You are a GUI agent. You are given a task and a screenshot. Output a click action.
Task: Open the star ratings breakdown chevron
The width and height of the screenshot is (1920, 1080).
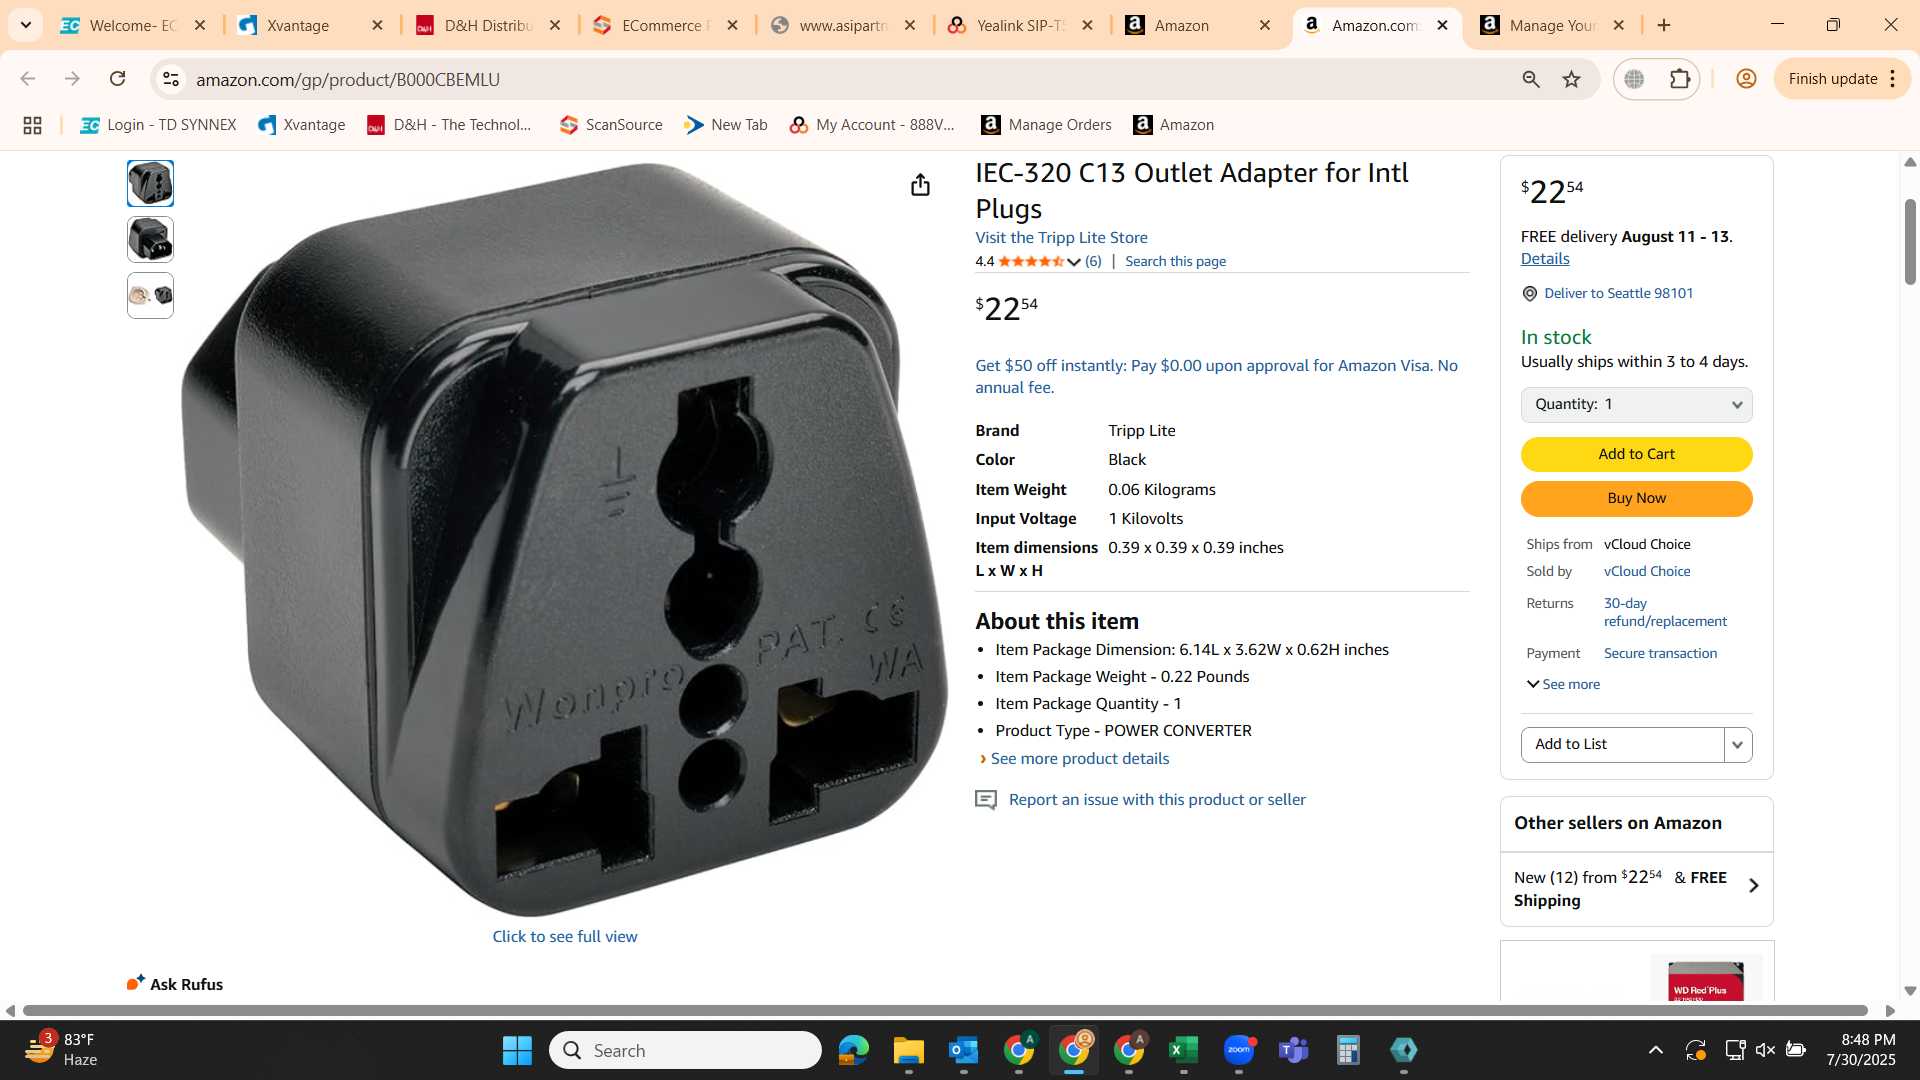pos(1074,262)
